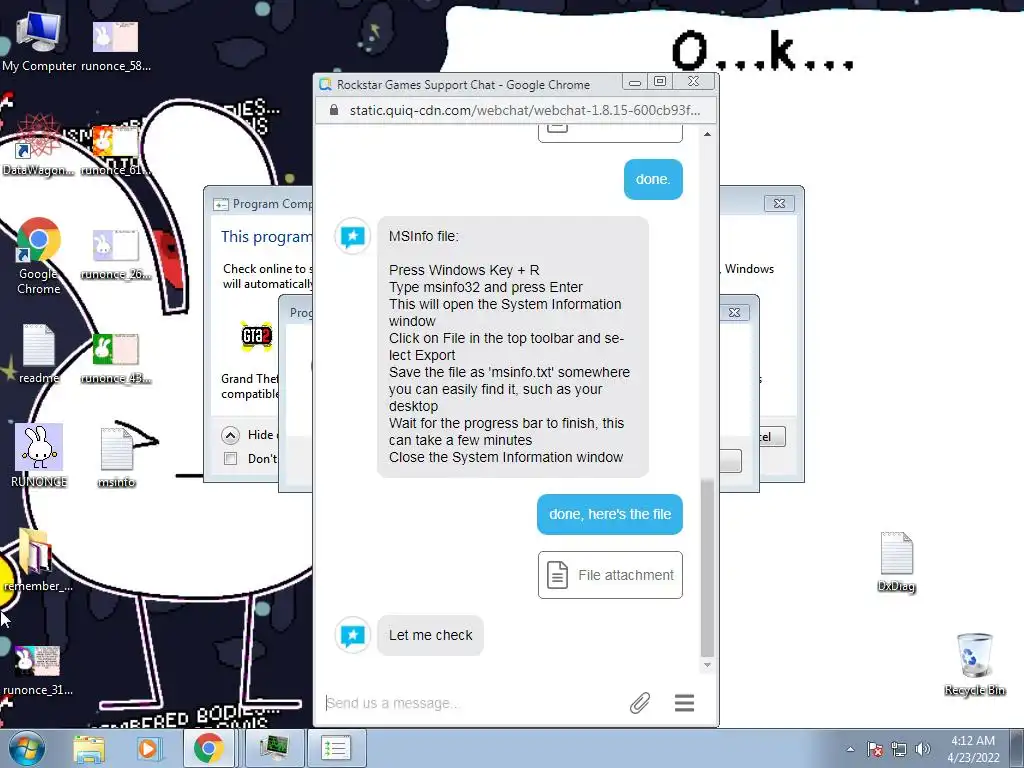
Task: Open My Computer desktop icon
Action: (39, 41)
